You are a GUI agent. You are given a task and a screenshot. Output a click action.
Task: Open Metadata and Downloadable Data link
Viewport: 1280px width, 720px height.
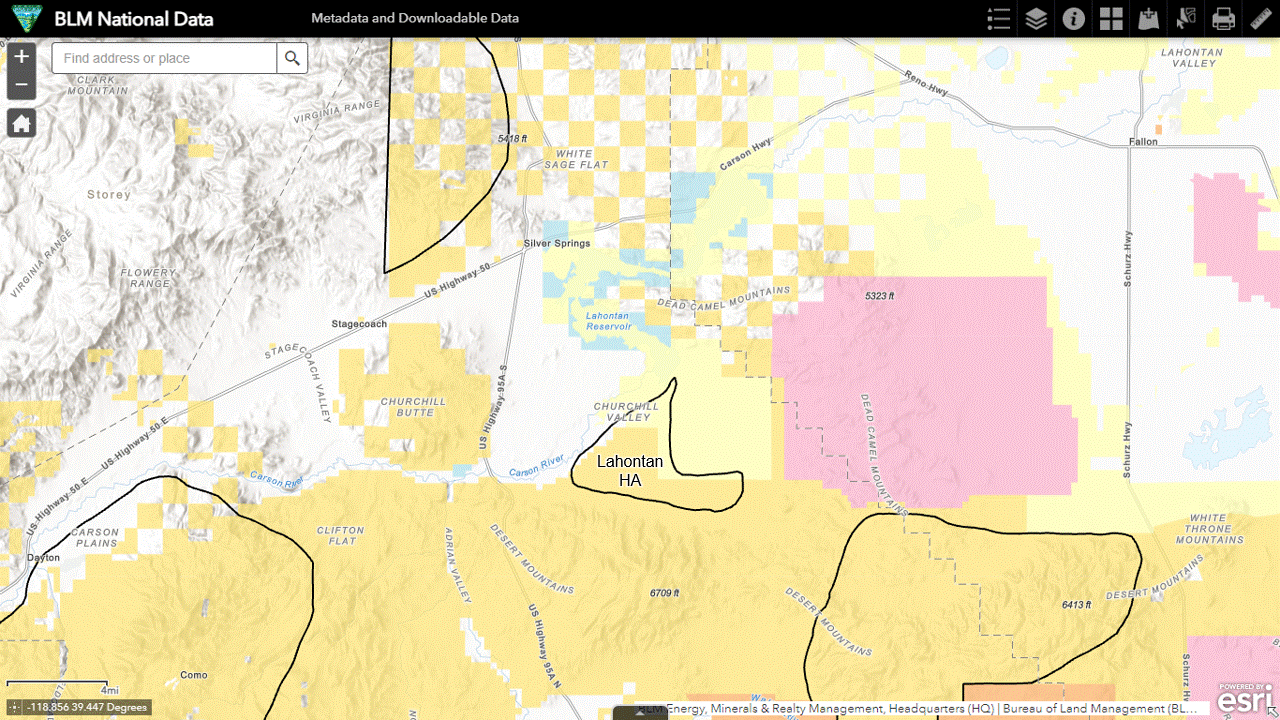click(x=414, y=19)
